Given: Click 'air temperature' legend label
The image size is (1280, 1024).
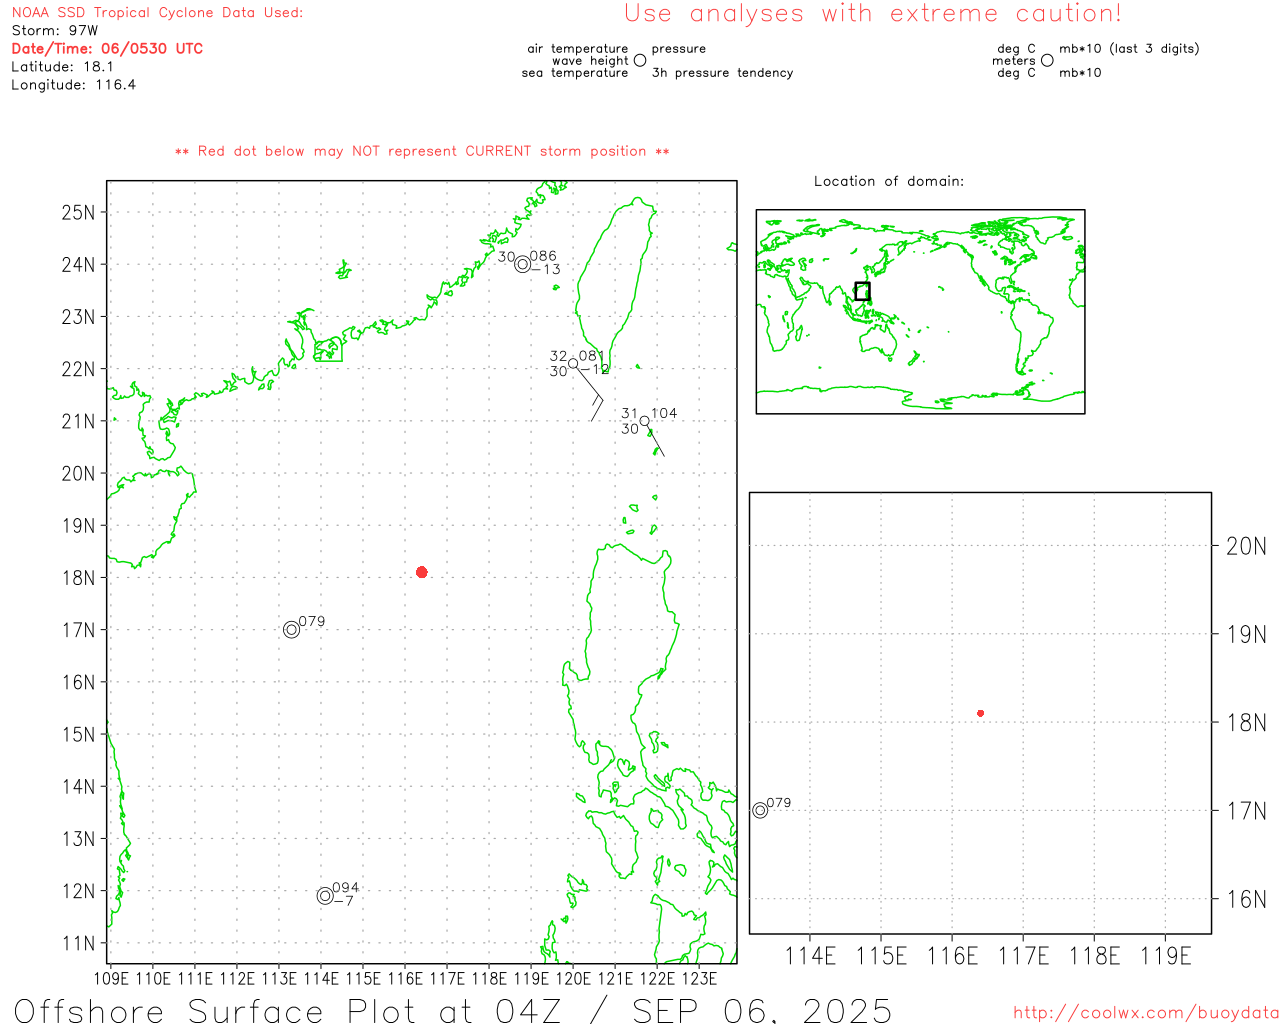Looking at the screenshot, I should (x=578, y=48).
